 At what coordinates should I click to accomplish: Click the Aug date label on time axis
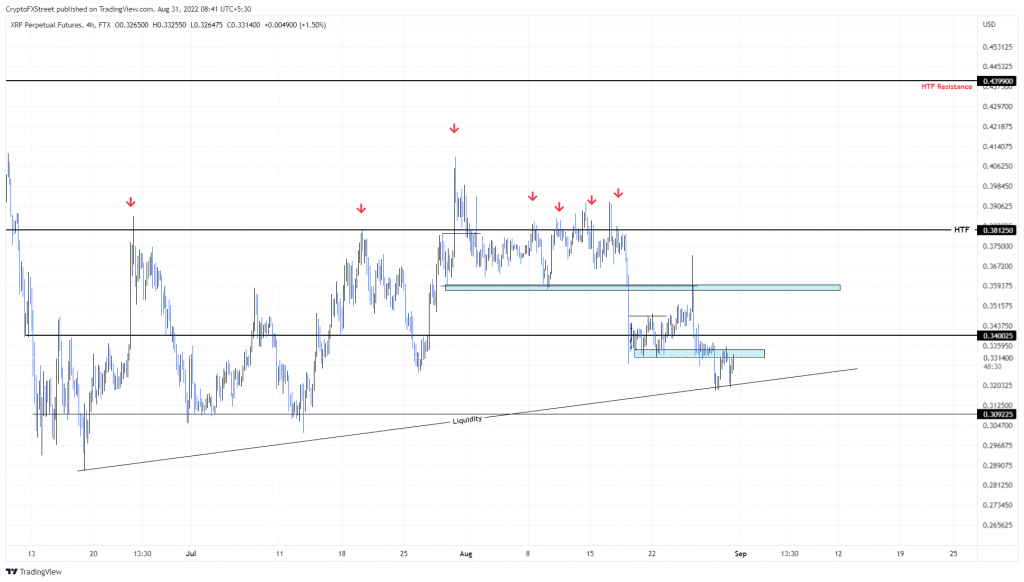[466, 552]
